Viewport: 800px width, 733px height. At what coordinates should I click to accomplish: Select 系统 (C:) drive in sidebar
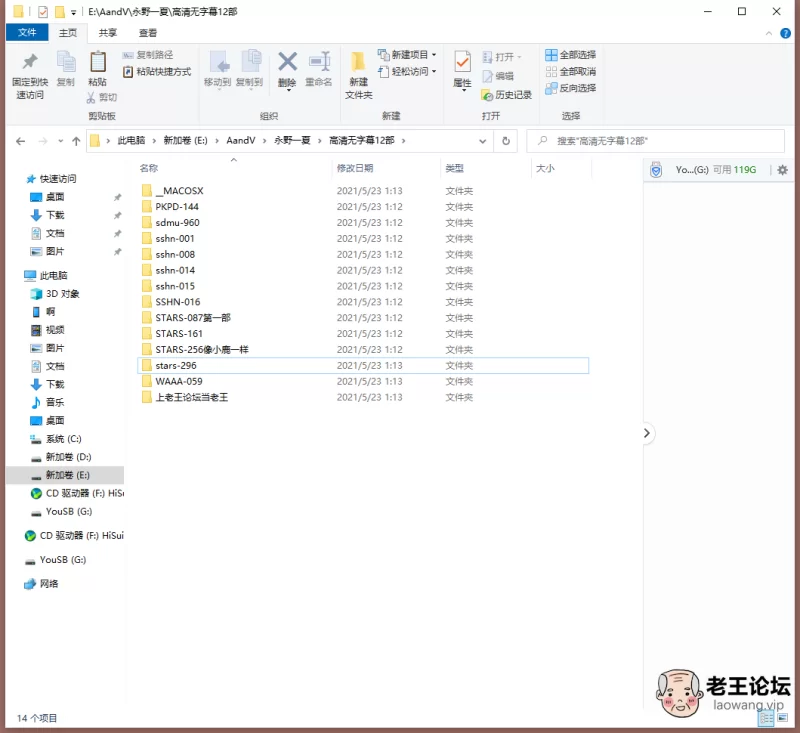56,439
